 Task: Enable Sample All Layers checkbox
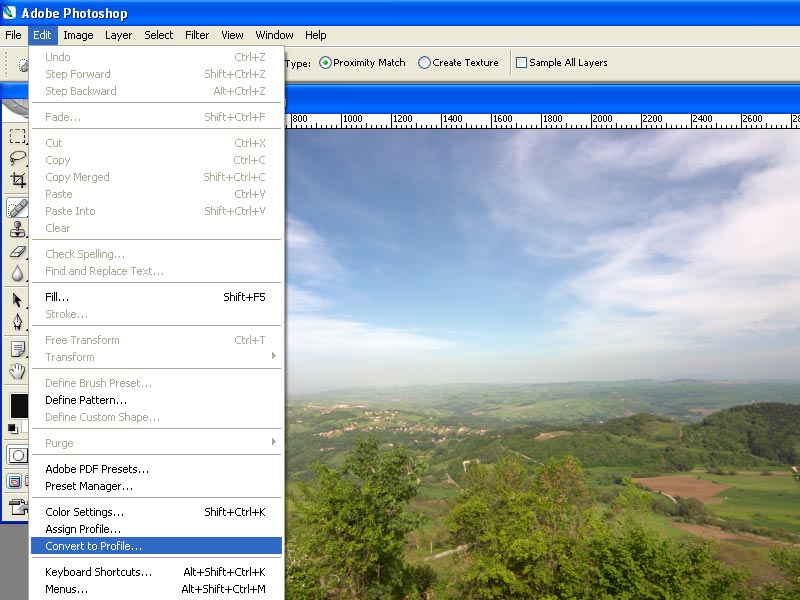[521, 63]
